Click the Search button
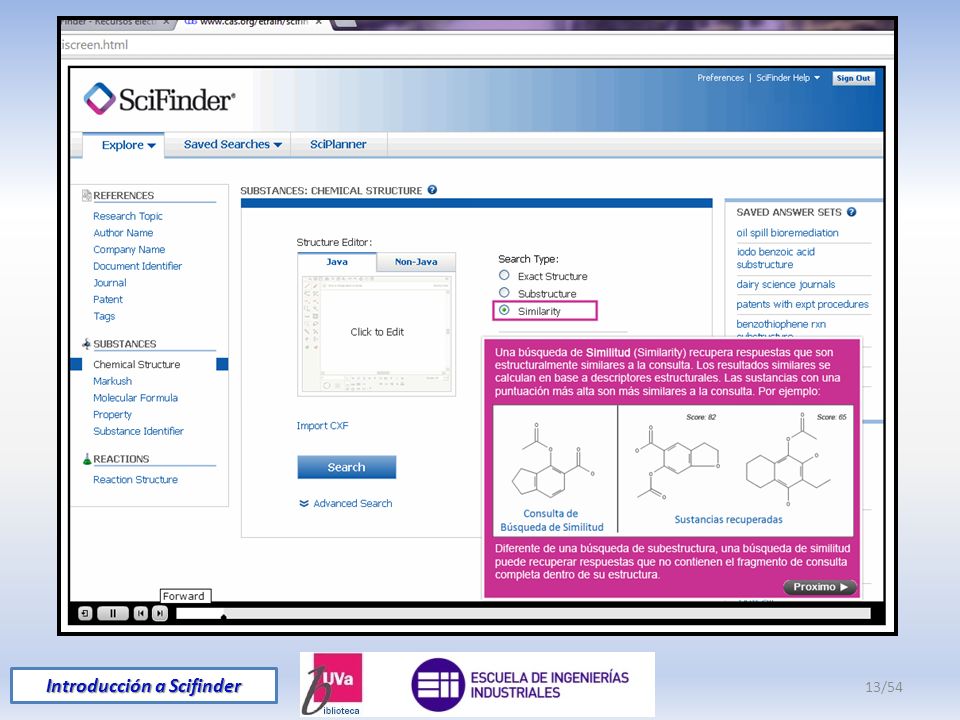 coord(347,467)
